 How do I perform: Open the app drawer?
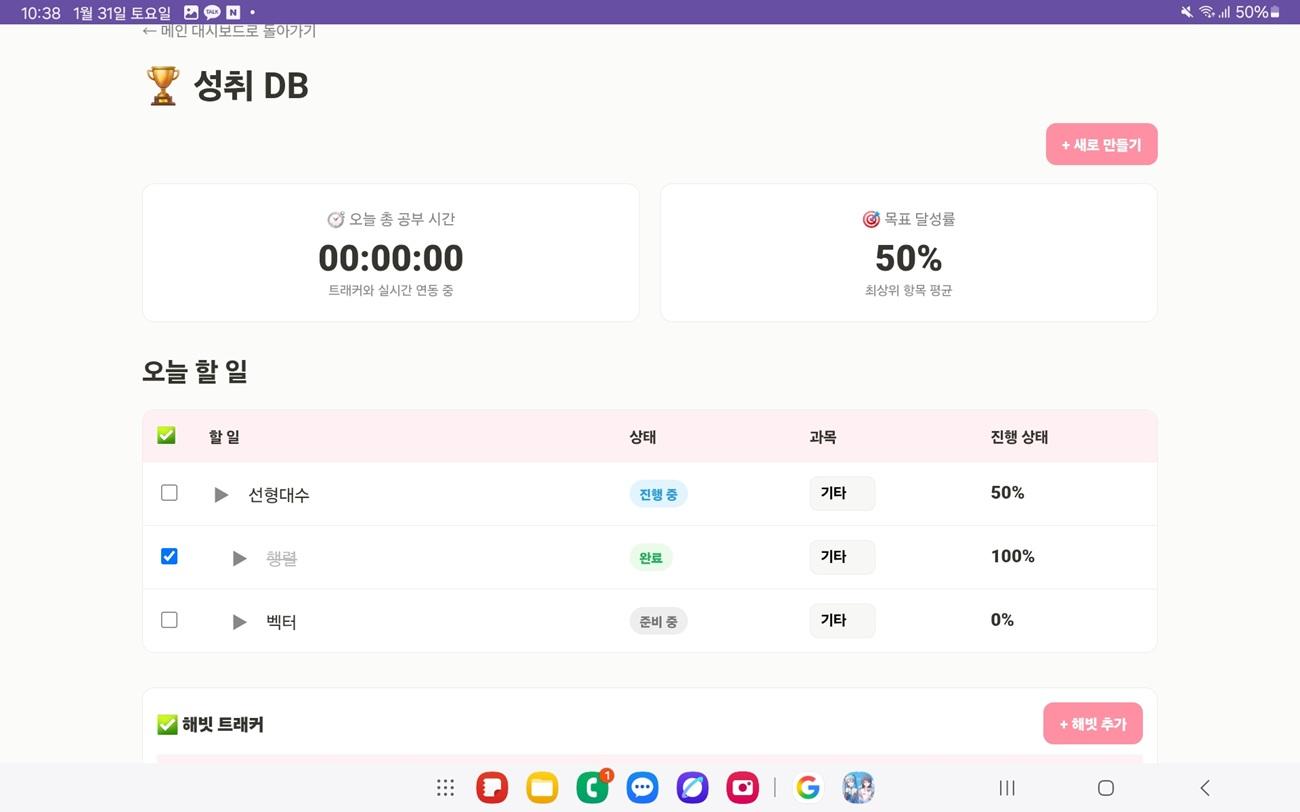point(445,787)
